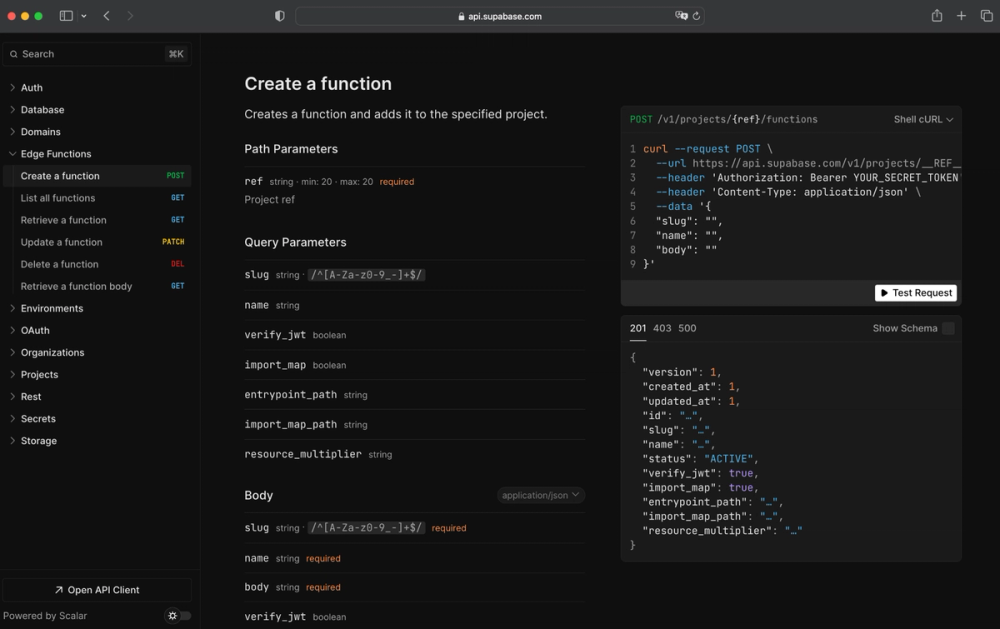Viewport: 1000px width, 629px height.
Task: Open the Shell cURL language dropdown
Action: 923,119
